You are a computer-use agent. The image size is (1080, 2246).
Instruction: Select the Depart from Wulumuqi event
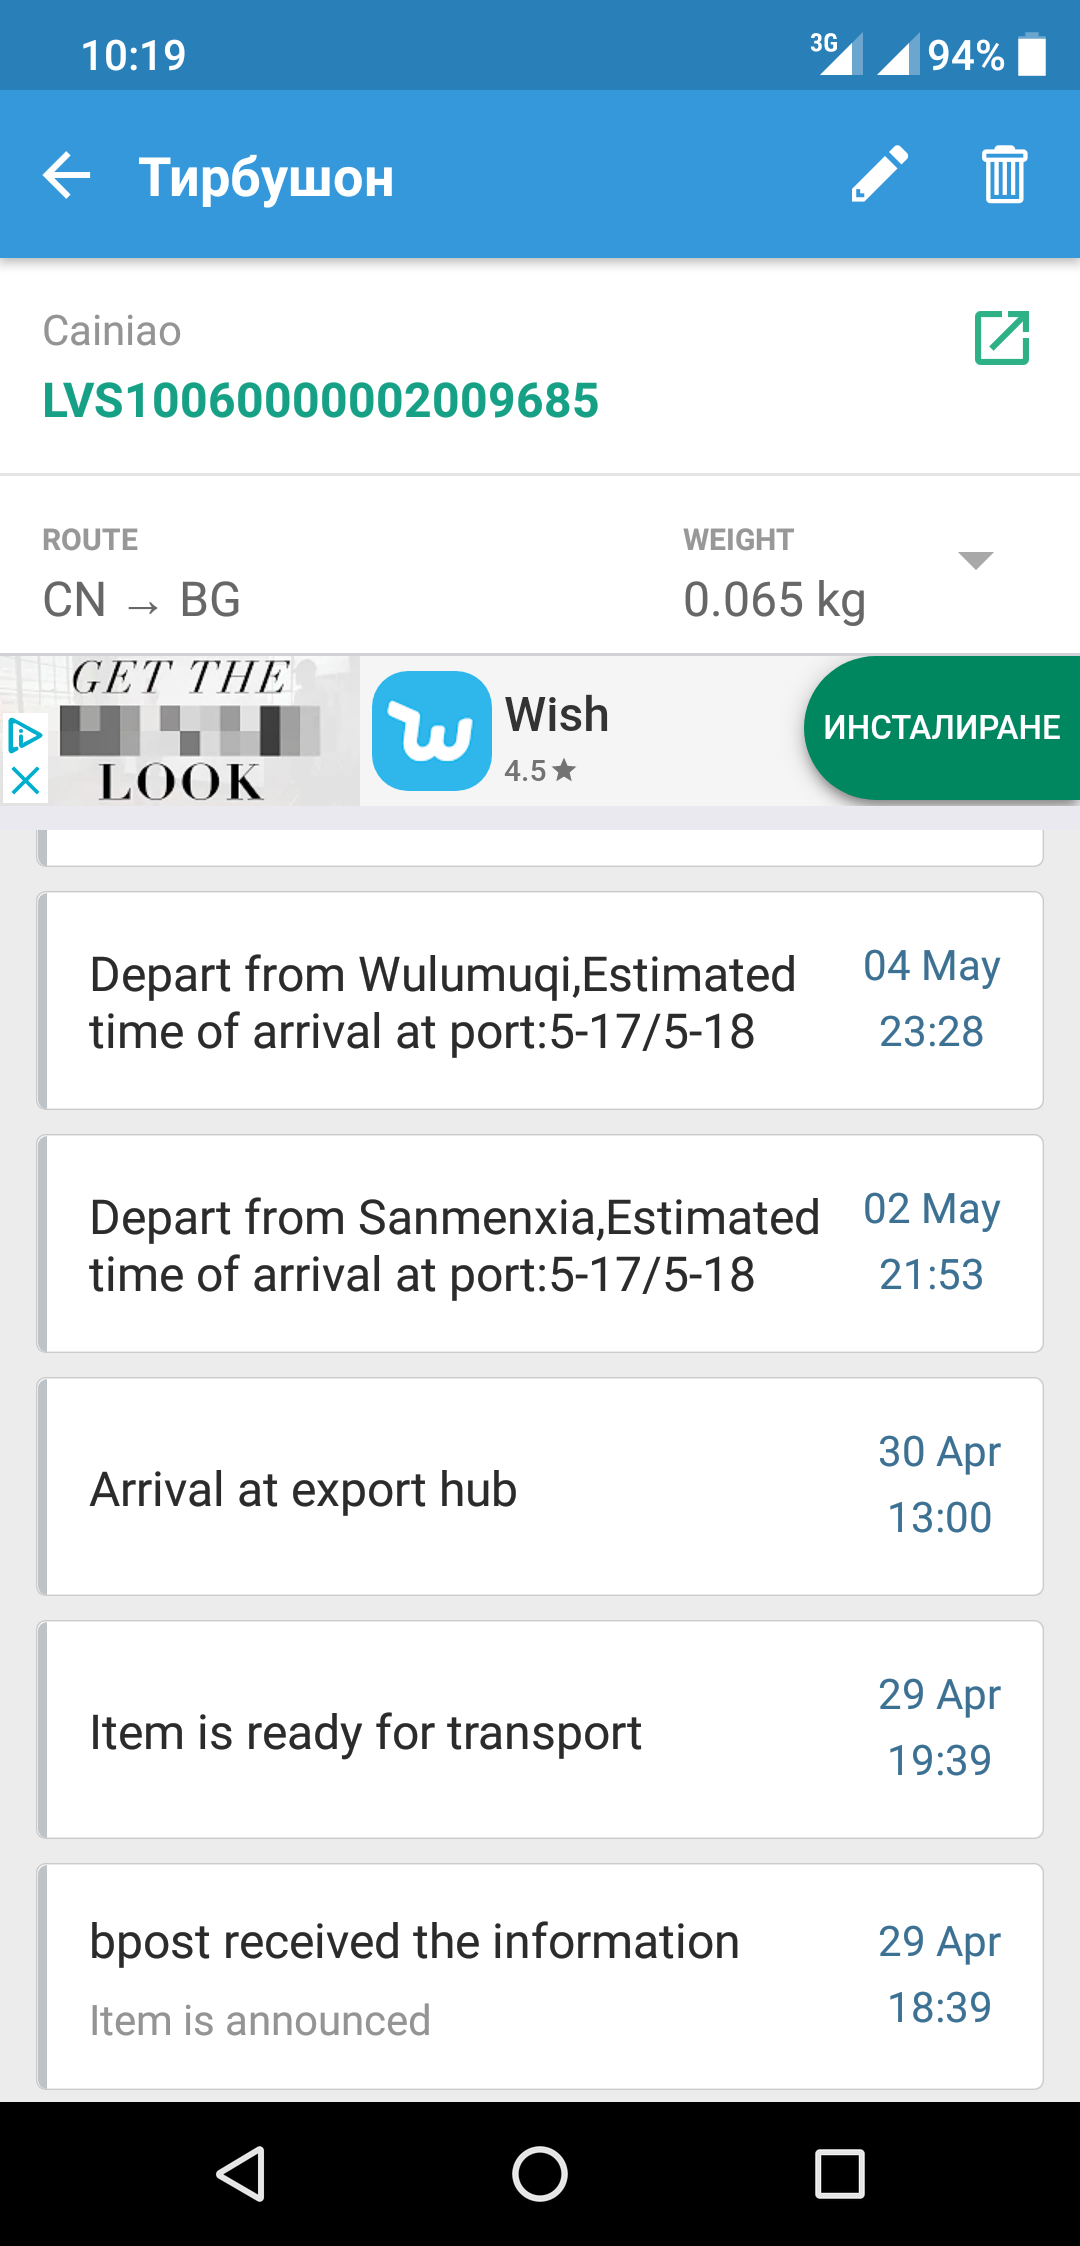click(x=540, y=1001)
